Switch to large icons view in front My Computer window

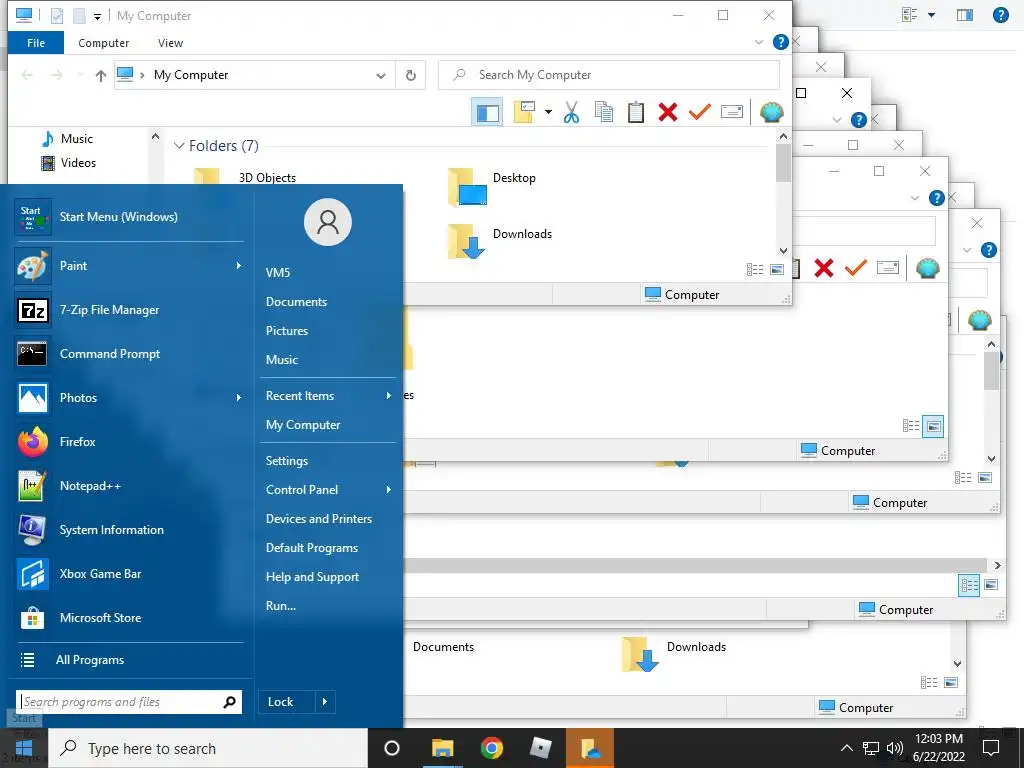pos(777,270)
